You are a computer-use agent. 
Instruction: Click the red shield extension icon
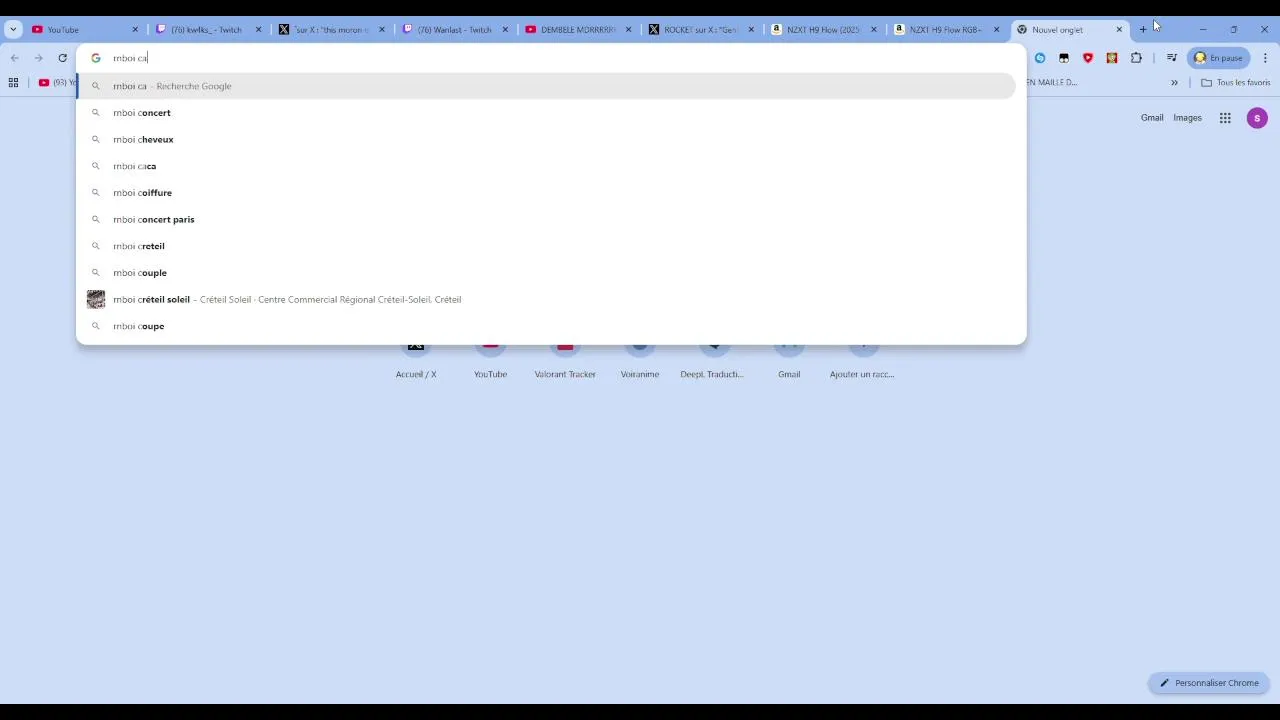point(1088,58)
